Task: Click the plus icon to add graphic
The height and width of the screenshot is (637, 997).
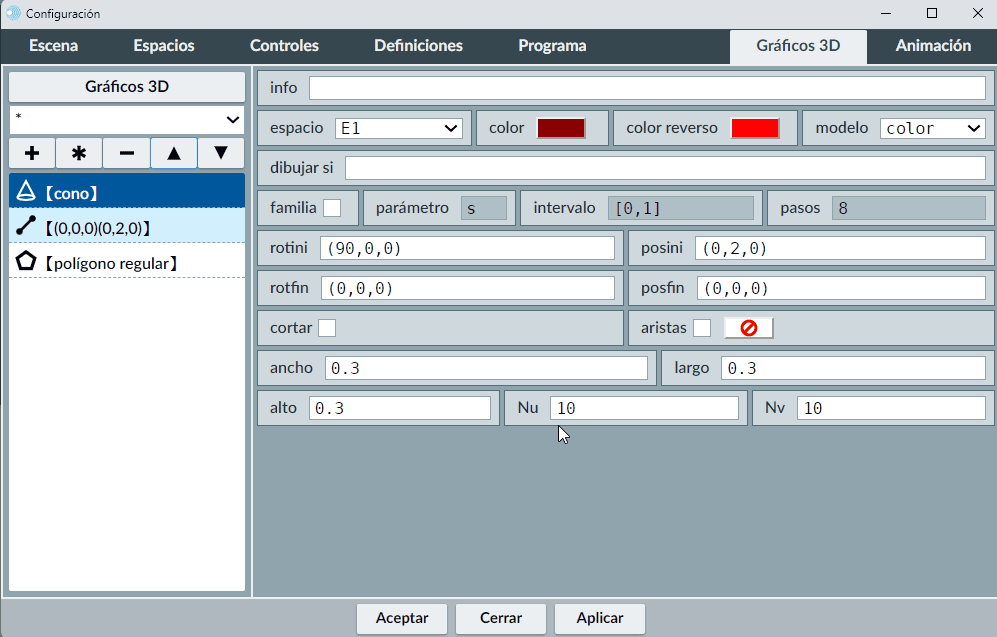Action: tap(32, 153)
